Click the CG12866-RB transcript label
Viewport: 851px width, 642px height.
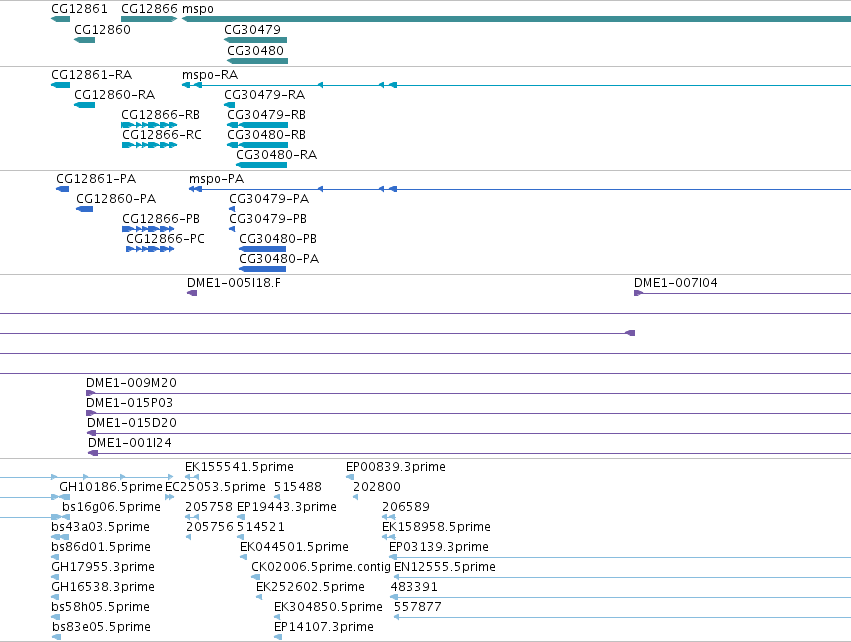(161, 115)
